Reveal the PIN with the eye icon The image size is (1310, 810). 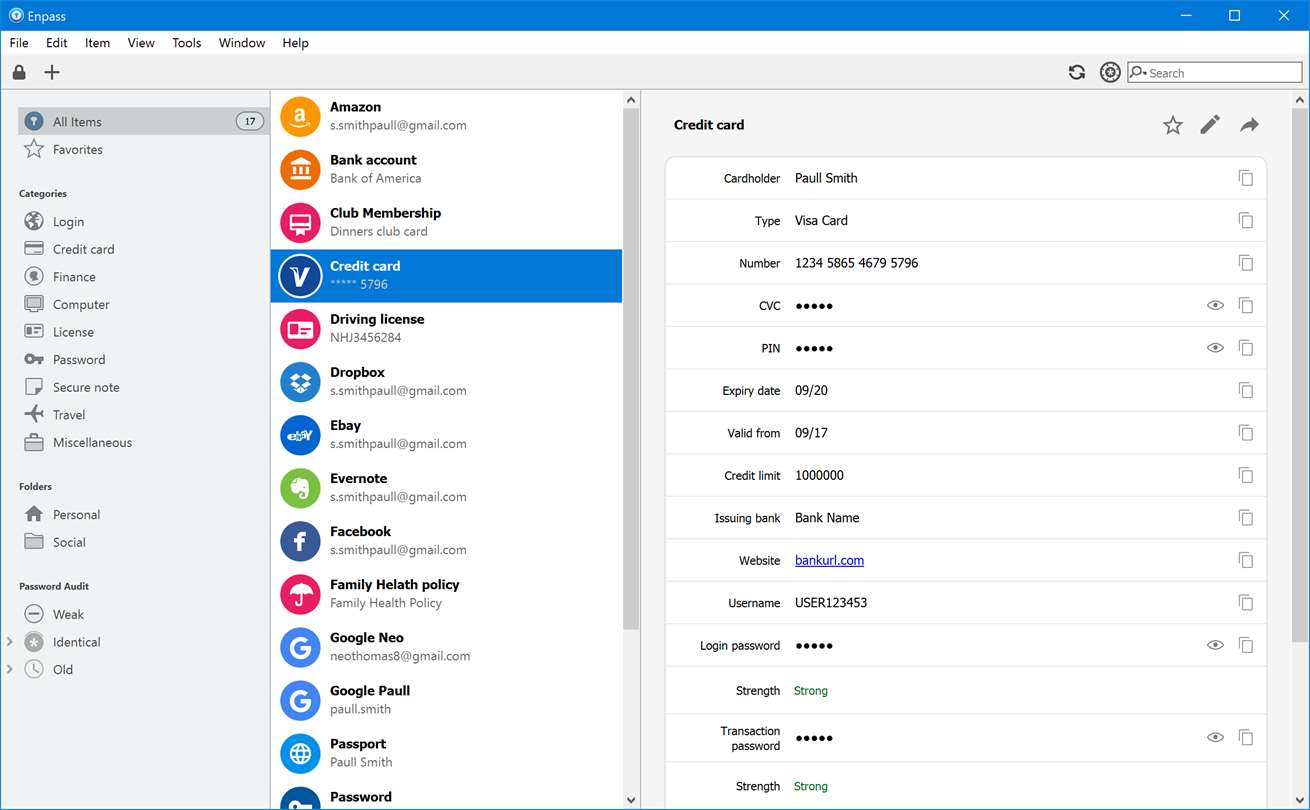click(x=1215, y=348)
